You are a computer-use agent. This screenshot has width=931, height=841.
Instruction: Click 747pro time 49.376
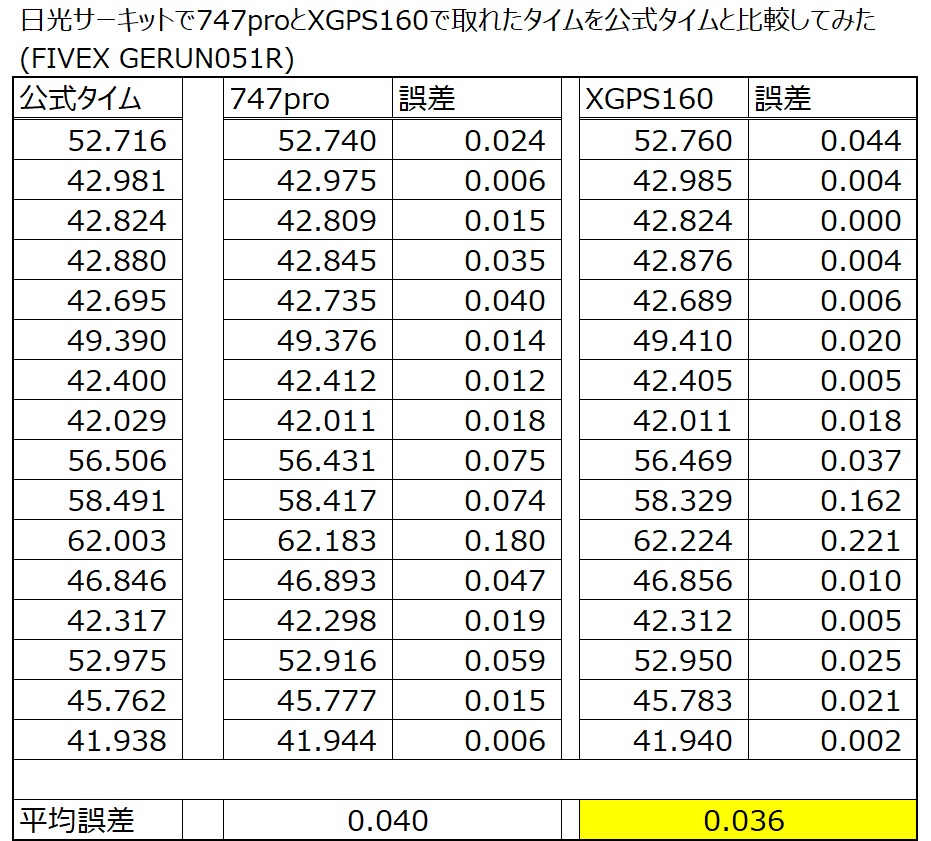coord(308,340)
